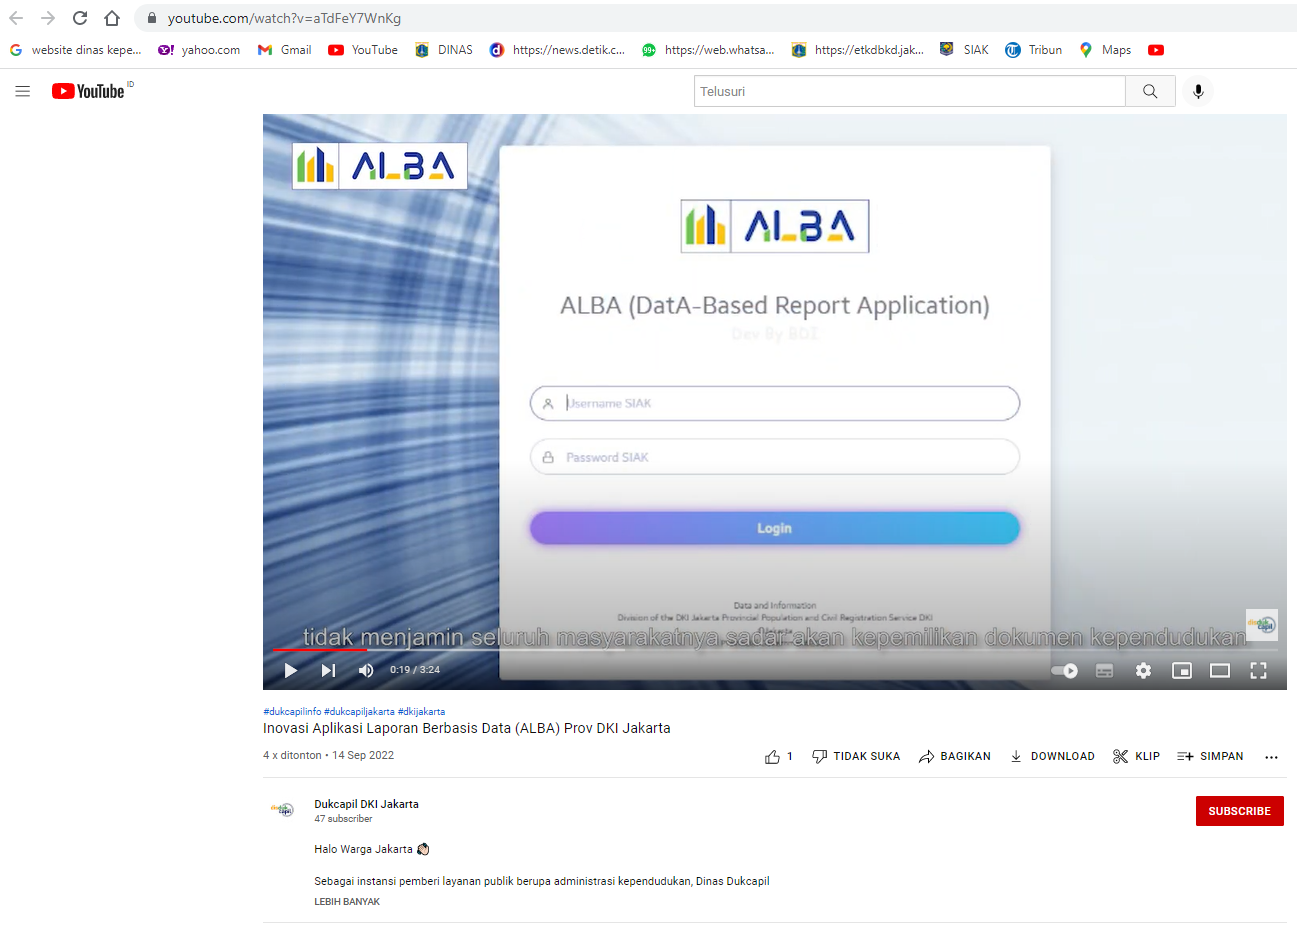Screen dimensions: 1297x929
Task: Share the video using BAGIKAN
Action: pyautogui.click(x=954, y=756)
